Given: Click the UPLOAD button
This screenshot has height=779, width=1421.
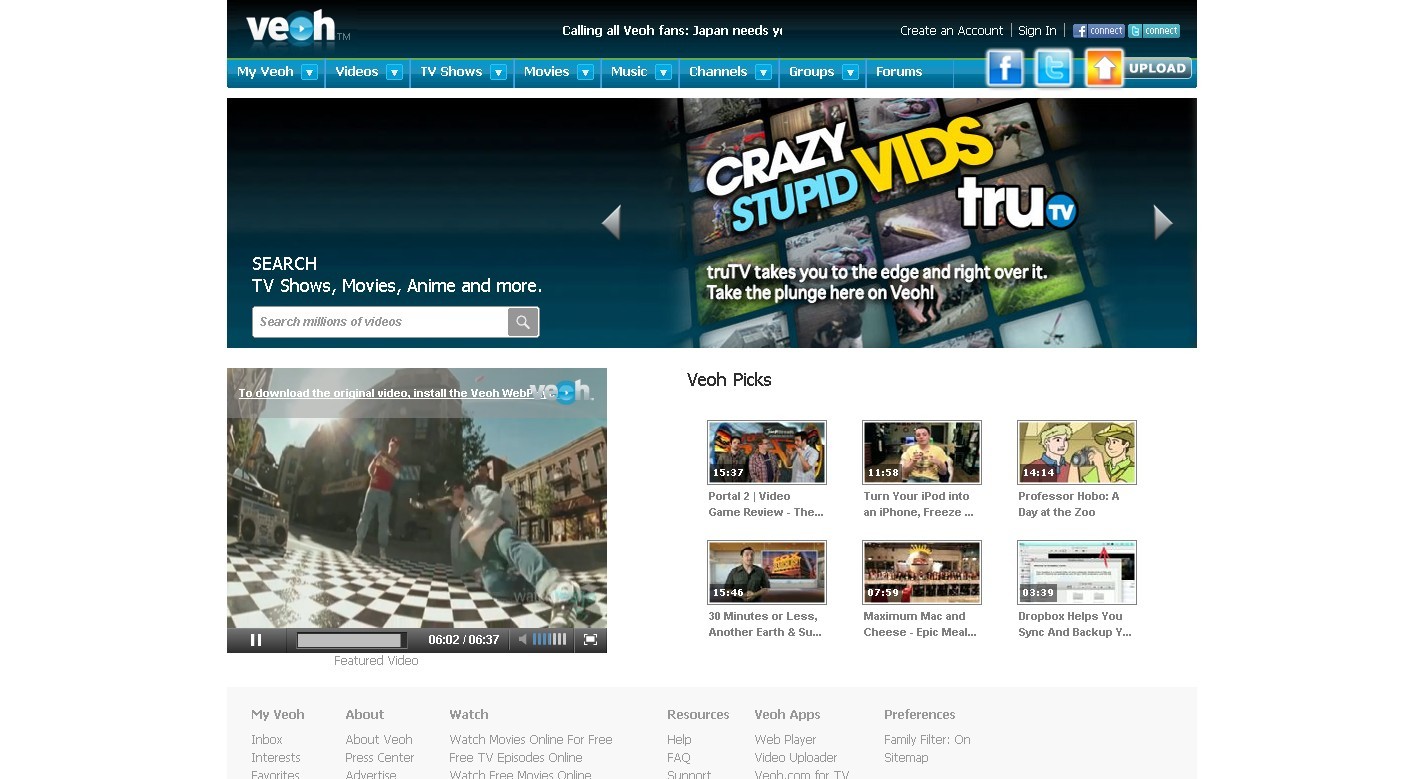Looking at the screenshot, I should [1157, 68].
